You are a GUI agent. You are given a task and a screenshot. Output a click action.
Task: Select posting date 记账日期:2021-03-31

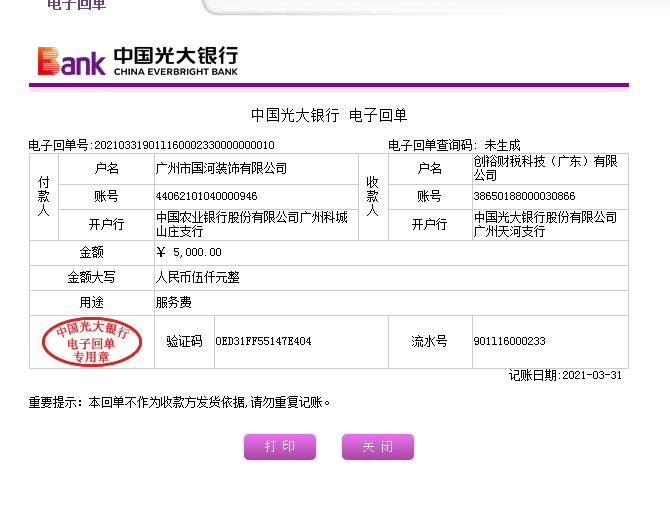pyautogui.click(x=565, y=375)
